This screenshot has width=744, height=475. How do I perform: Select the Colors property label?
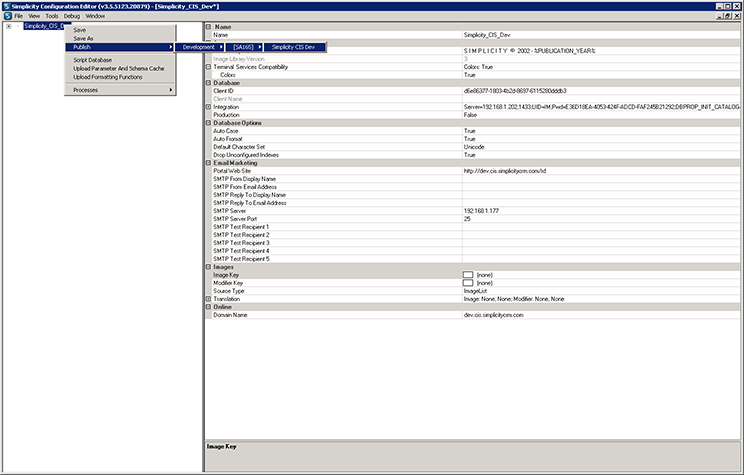228,75
